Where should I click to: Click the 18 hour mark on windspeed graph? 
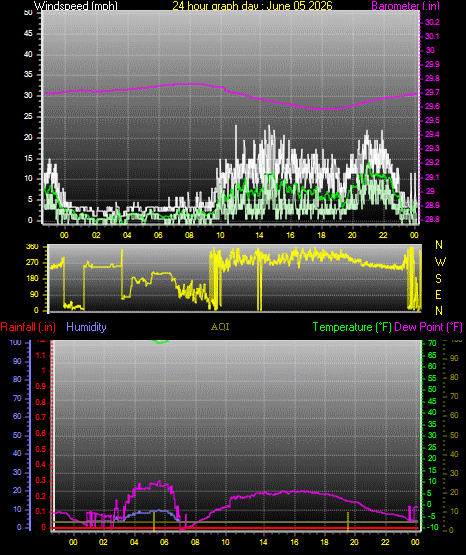(321, 235)
